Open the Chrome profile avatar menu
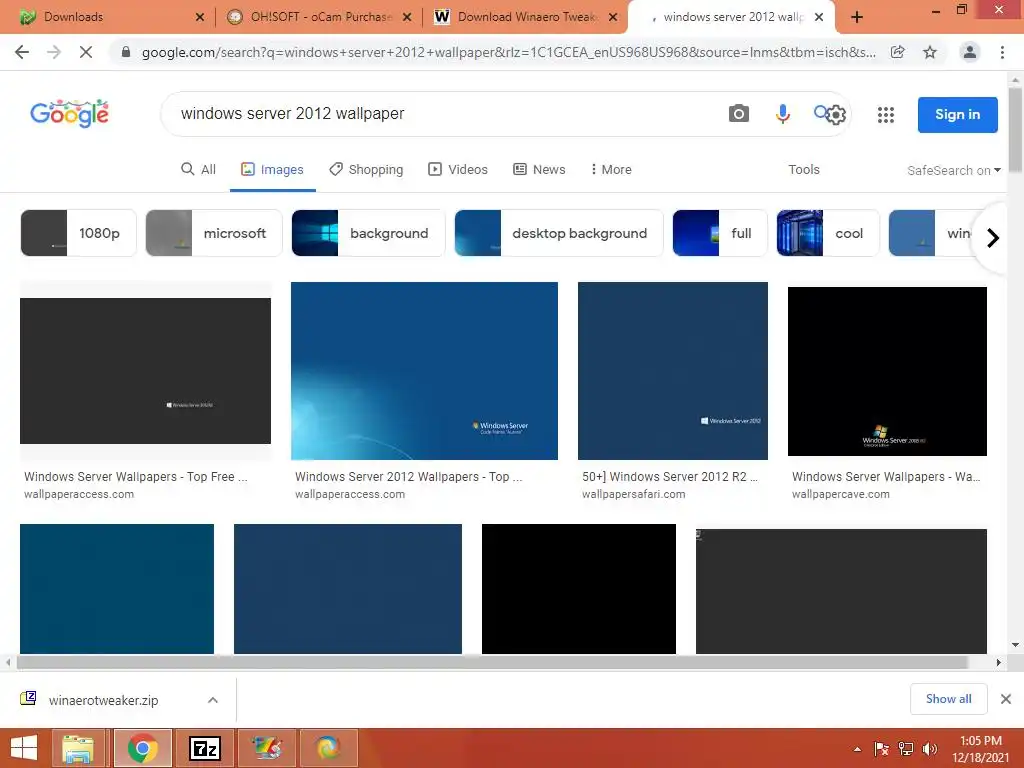The width and height of the screenshot is (1024, 768). pos(970,52)
